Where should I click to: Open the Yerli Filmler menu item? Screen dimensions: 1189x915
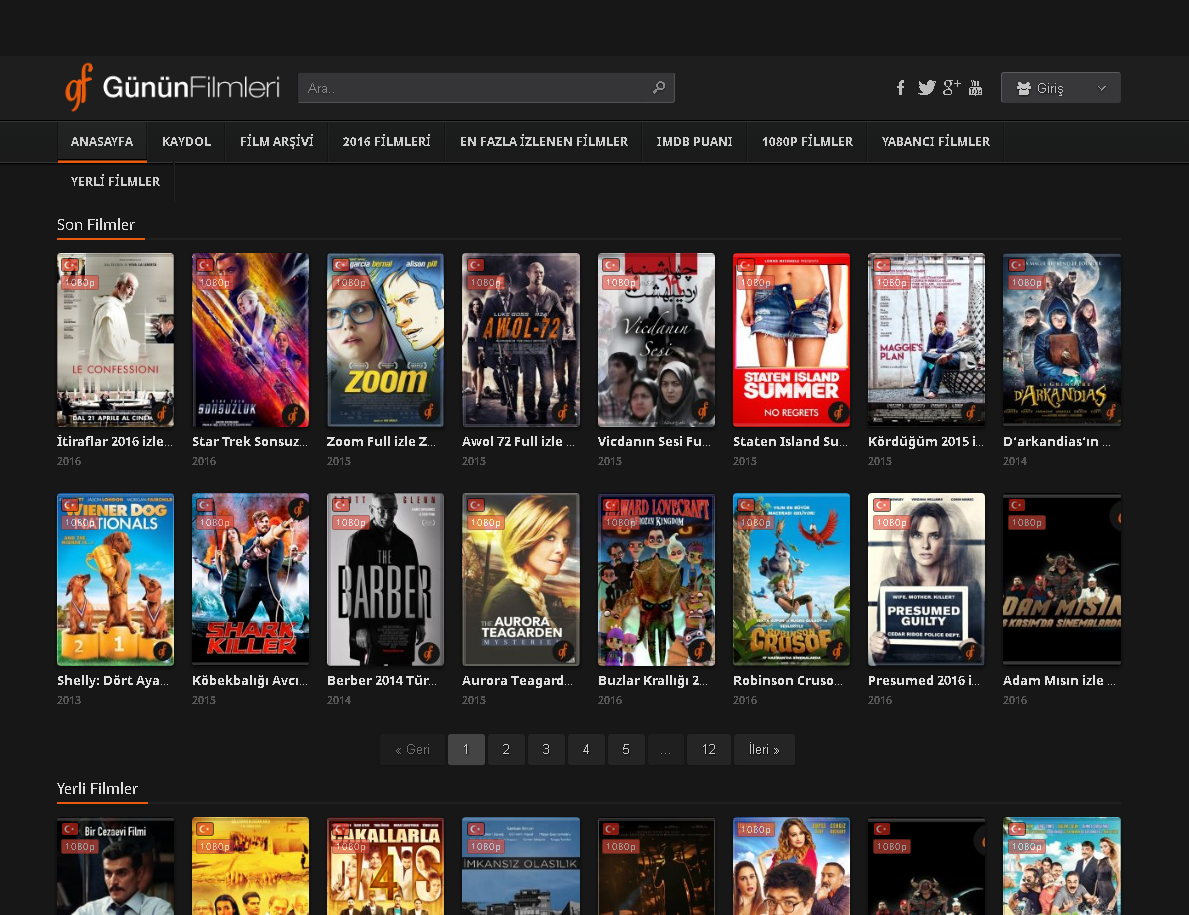coord(115,182)
